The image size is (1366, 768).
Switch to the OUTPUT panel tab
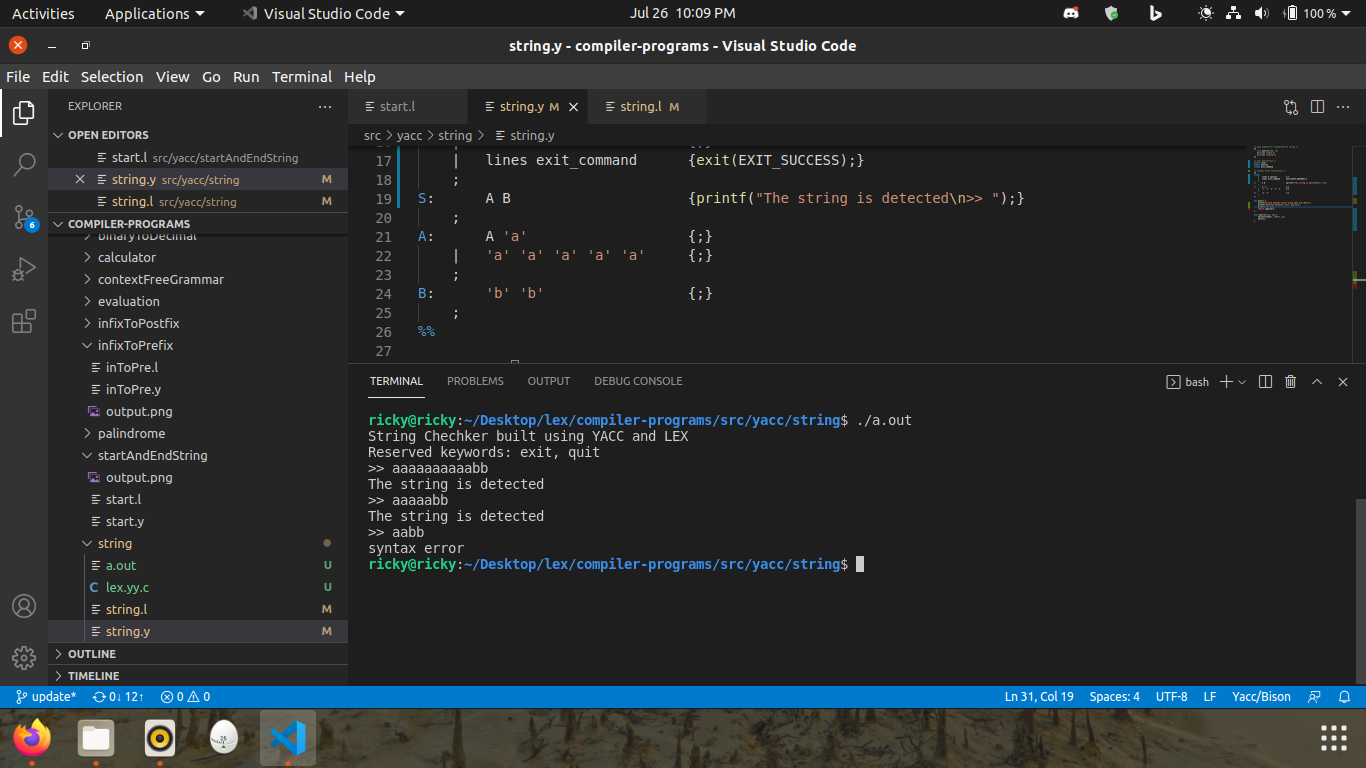click(549, 381)
